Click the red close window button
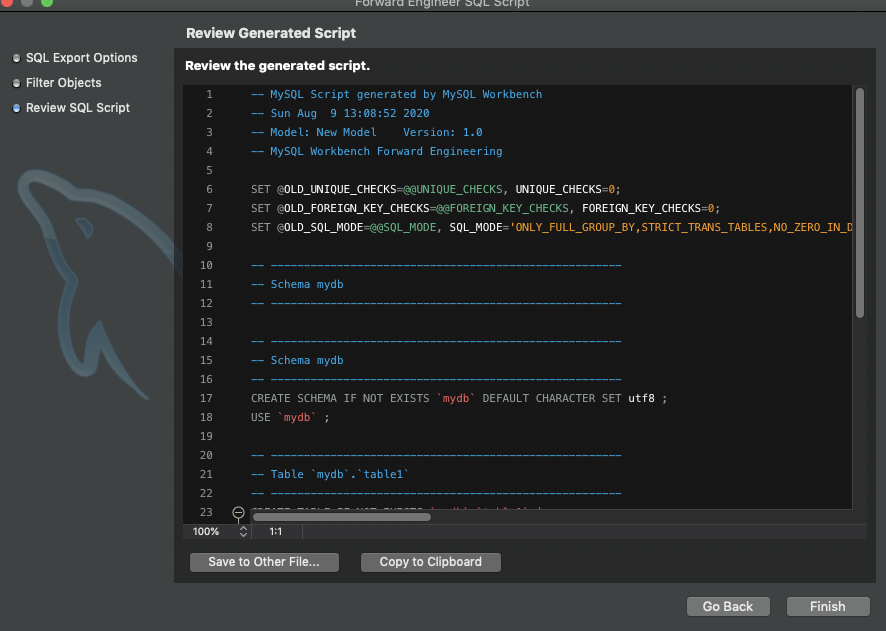The height and width of the screenshot is (631, 886). pos(6,2)
